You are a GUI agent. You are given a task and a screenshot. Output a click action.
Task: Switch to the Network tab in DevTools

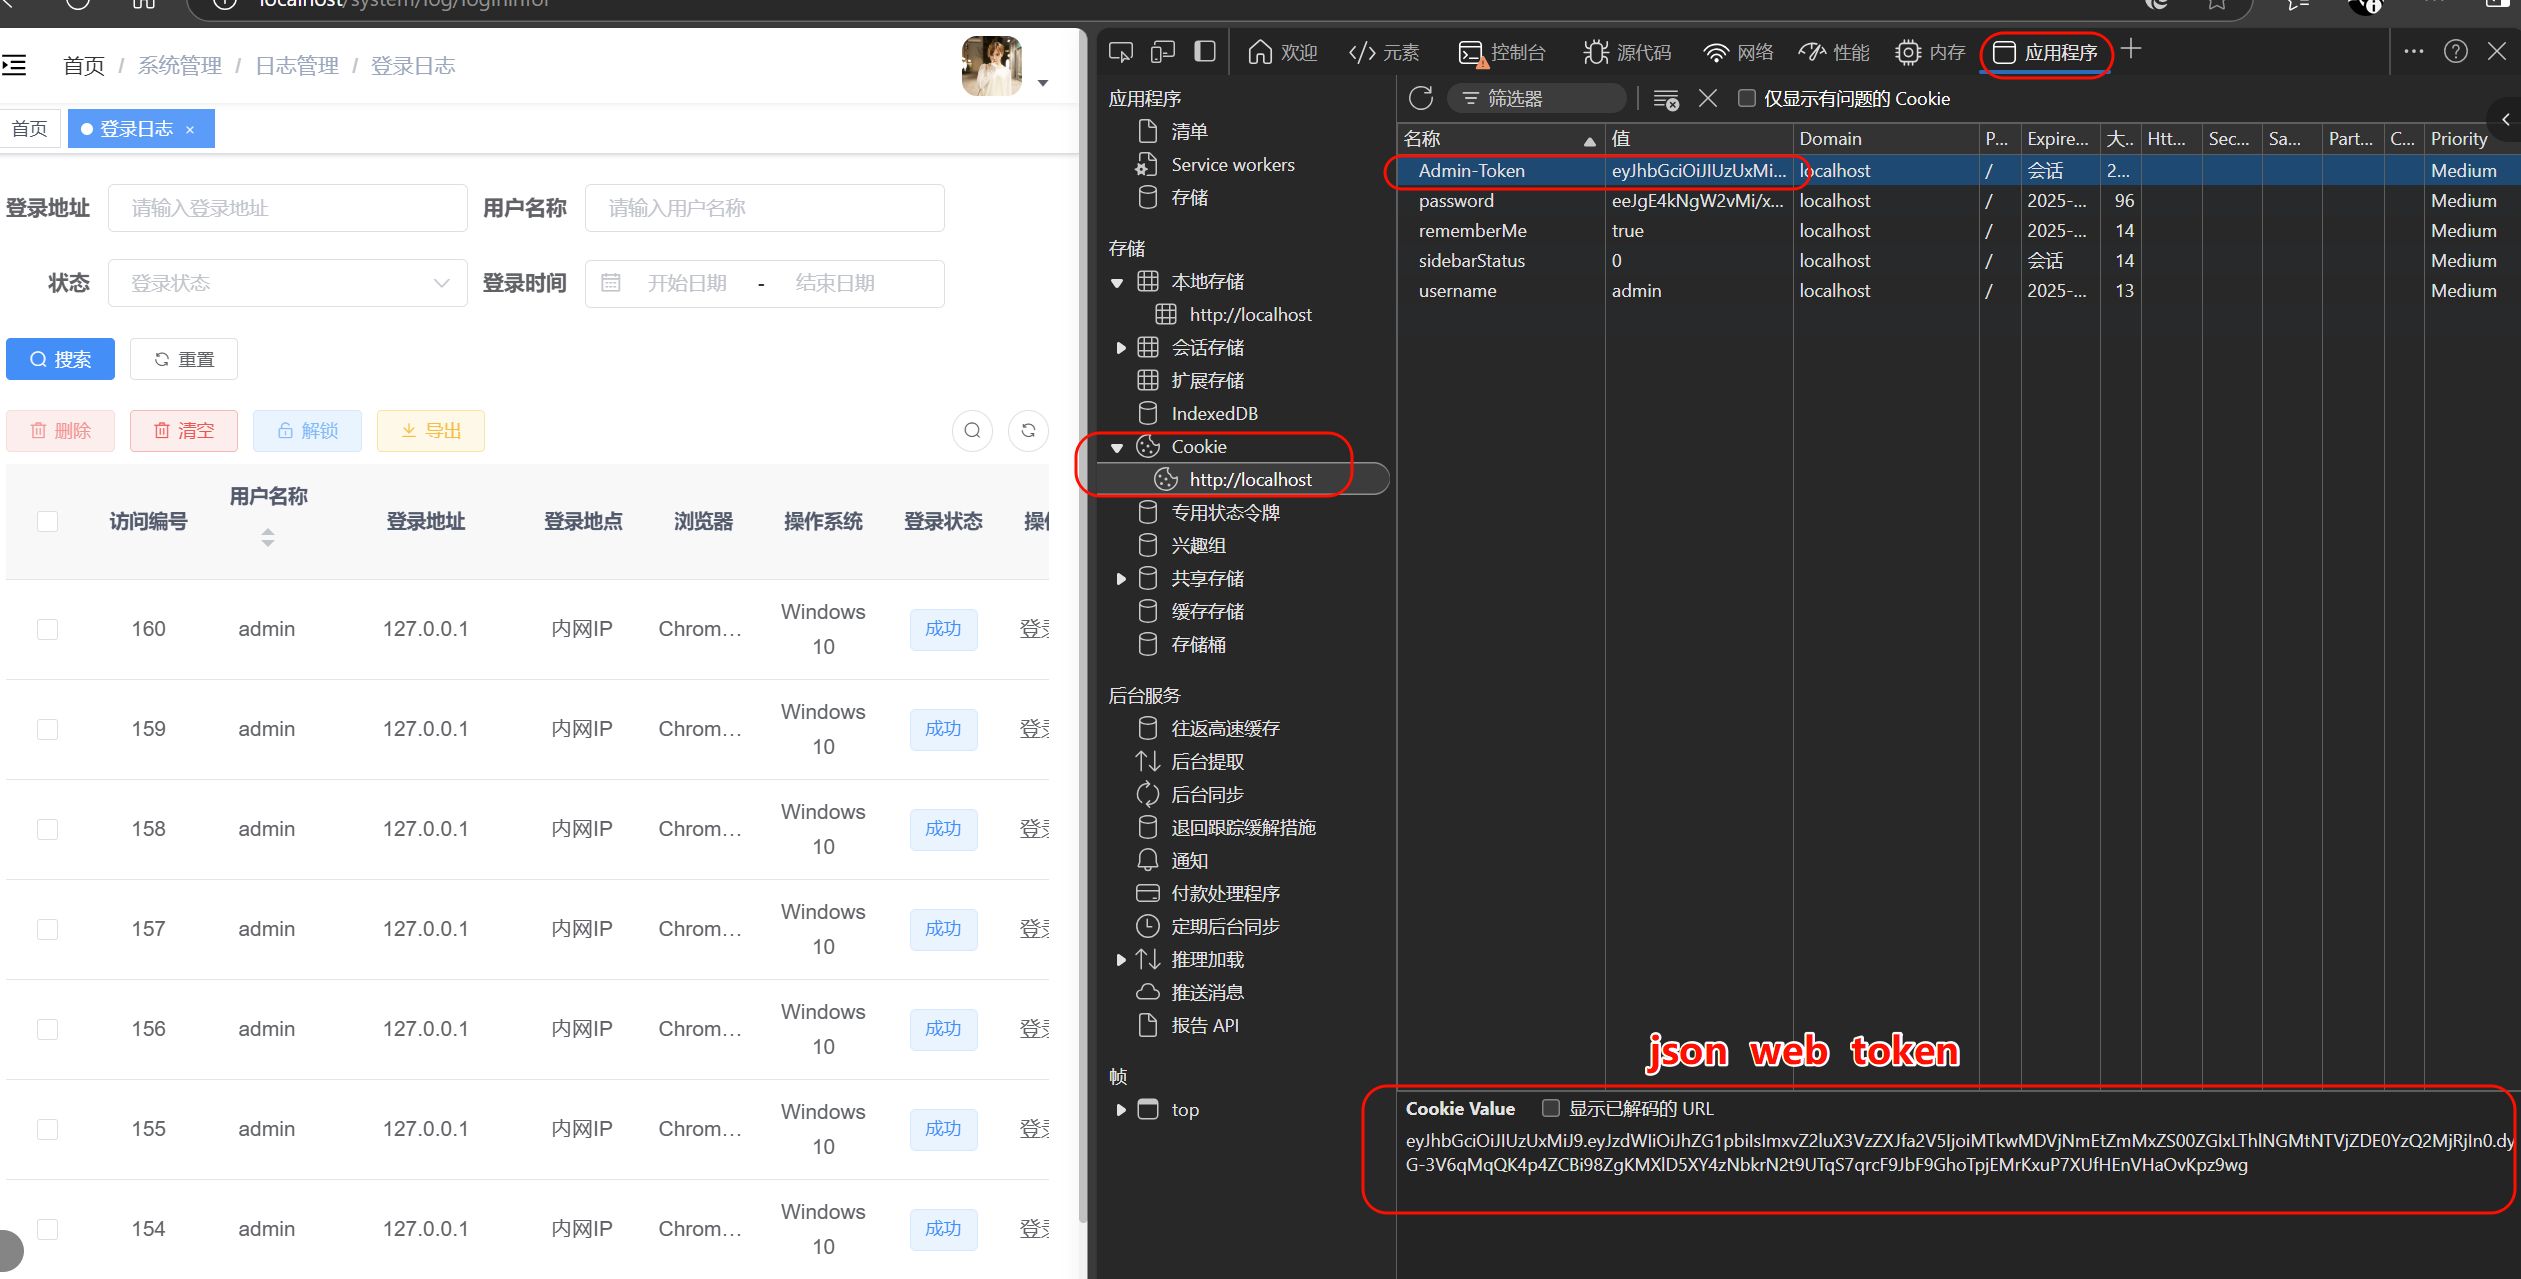pyautogui.click(x=1739, y=52)
